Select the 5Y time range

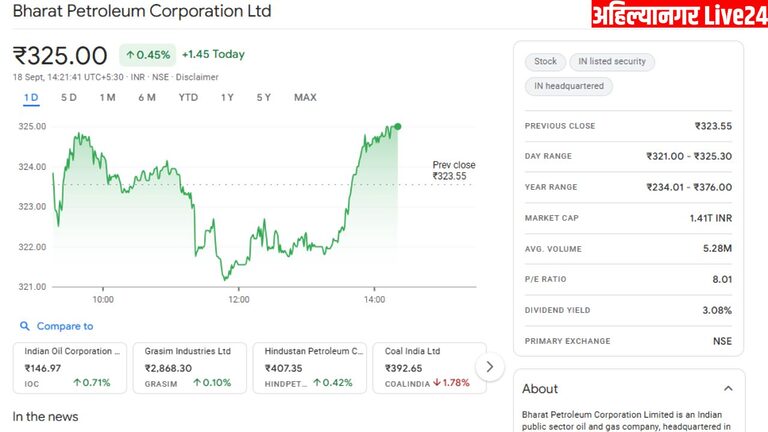click(264, 97)
